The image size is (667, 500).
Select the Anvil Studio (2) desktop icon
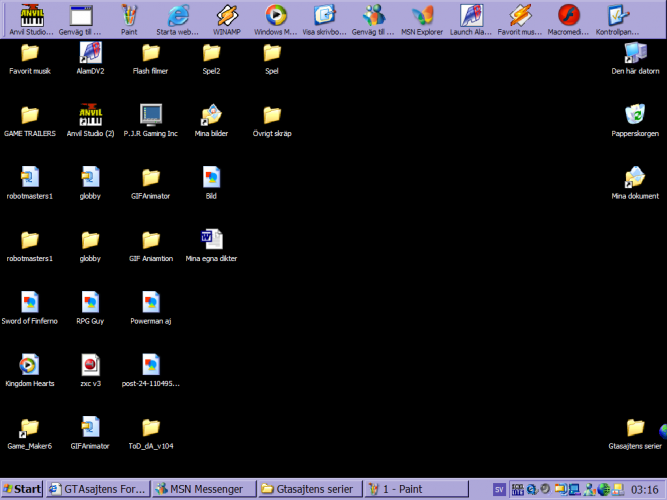click(90, 117)
